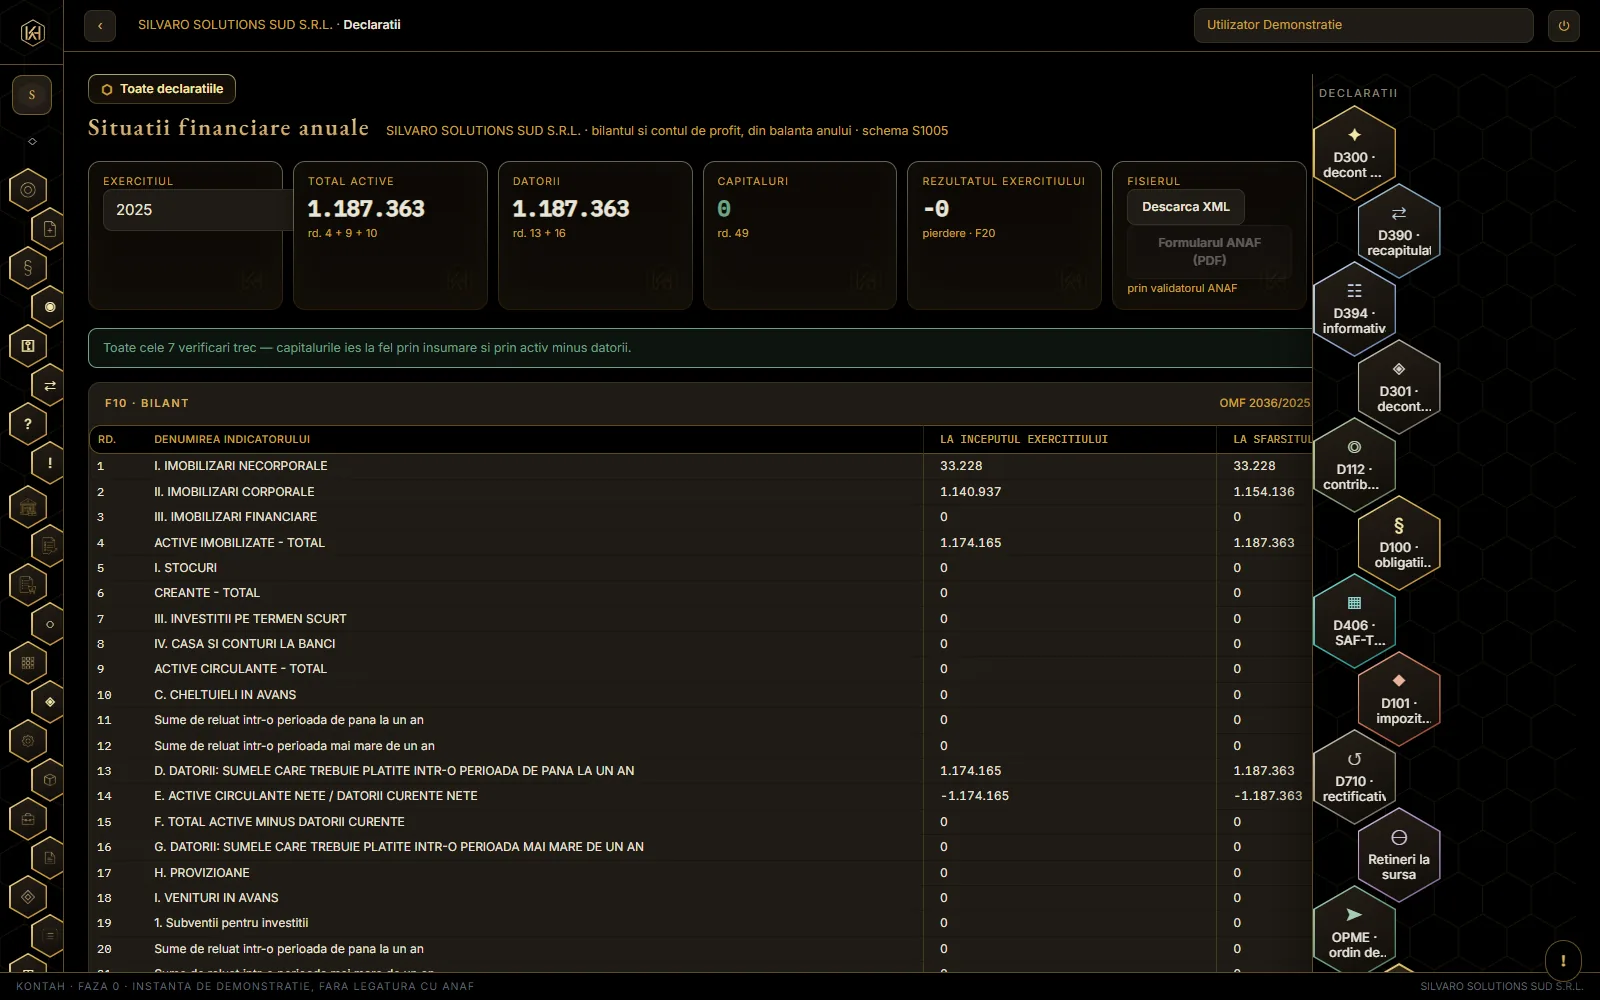Open the briefcase hexagon icon
Screen dimensions: 1600x1000
pos(28,819)
